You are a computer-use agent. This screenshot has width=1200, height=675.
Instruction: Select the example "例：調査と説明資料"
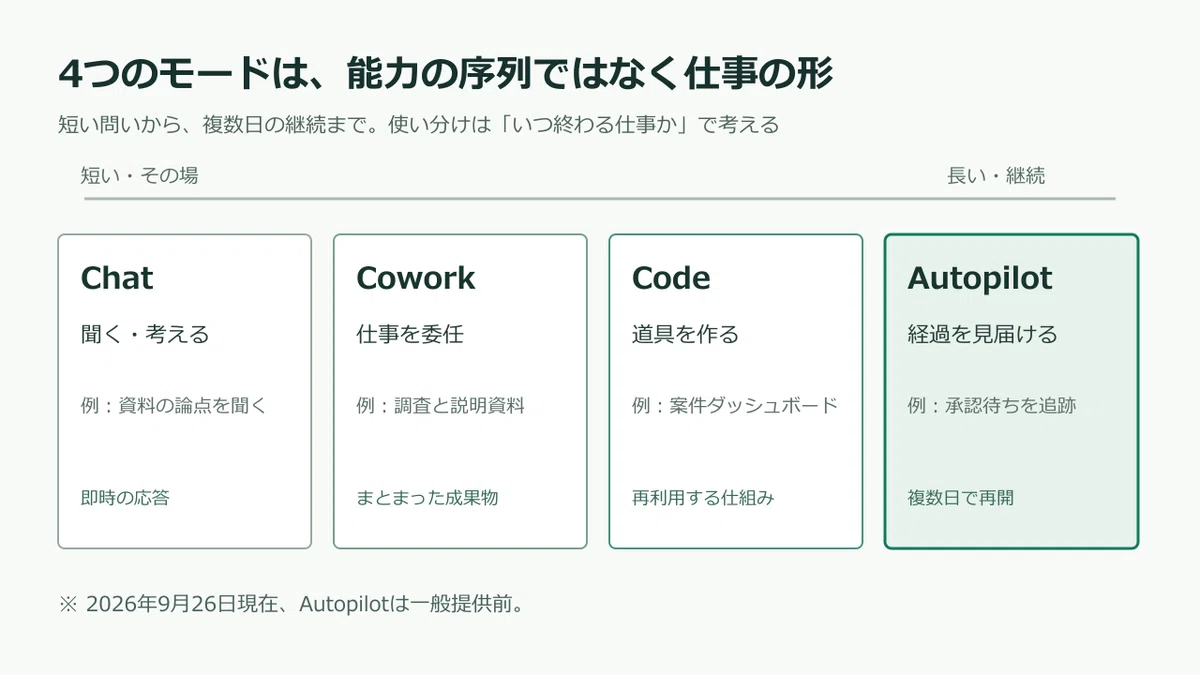click(x=440, y=406)
